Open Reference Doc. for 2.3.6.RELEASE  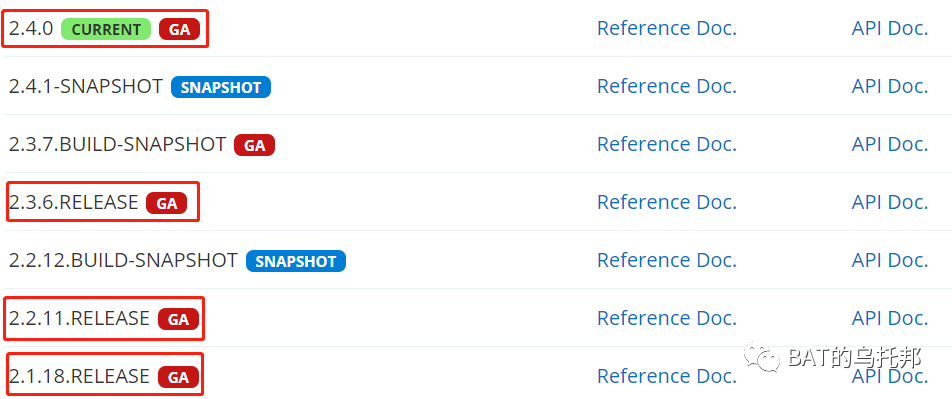point(667,202)
